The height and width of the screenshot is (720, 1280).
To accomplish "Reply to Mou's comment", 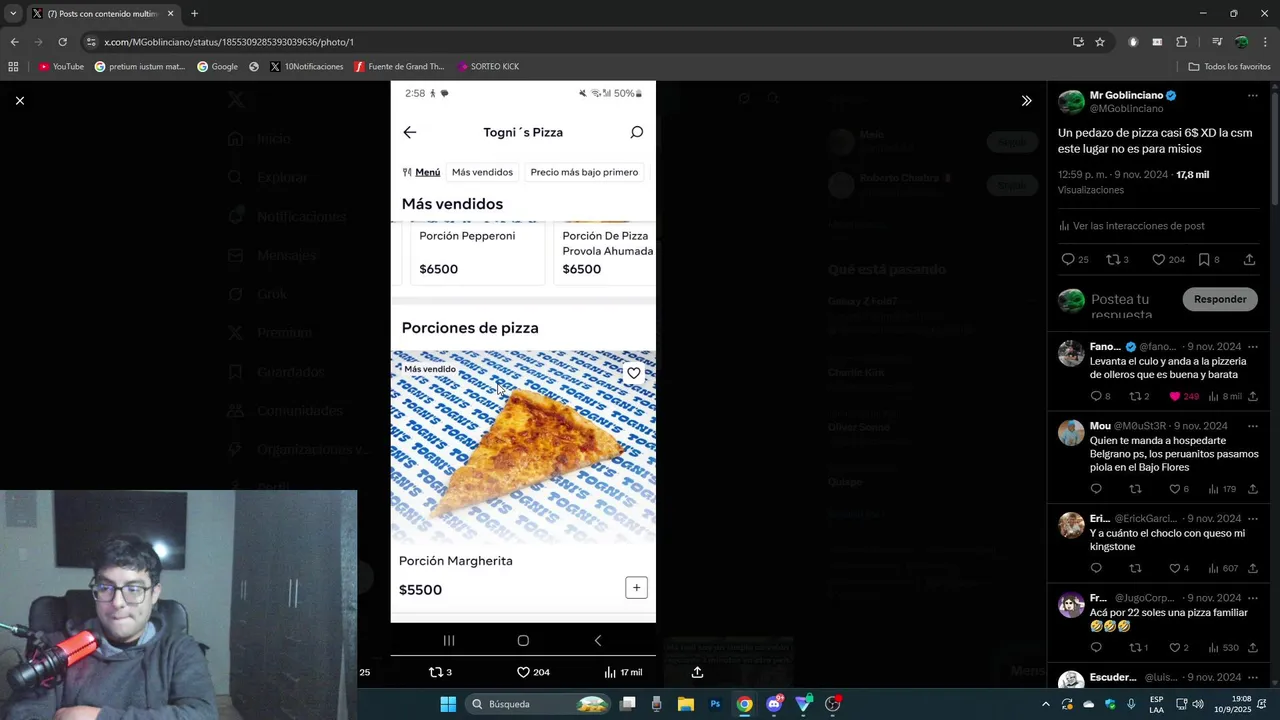I will pos(1096,489).
